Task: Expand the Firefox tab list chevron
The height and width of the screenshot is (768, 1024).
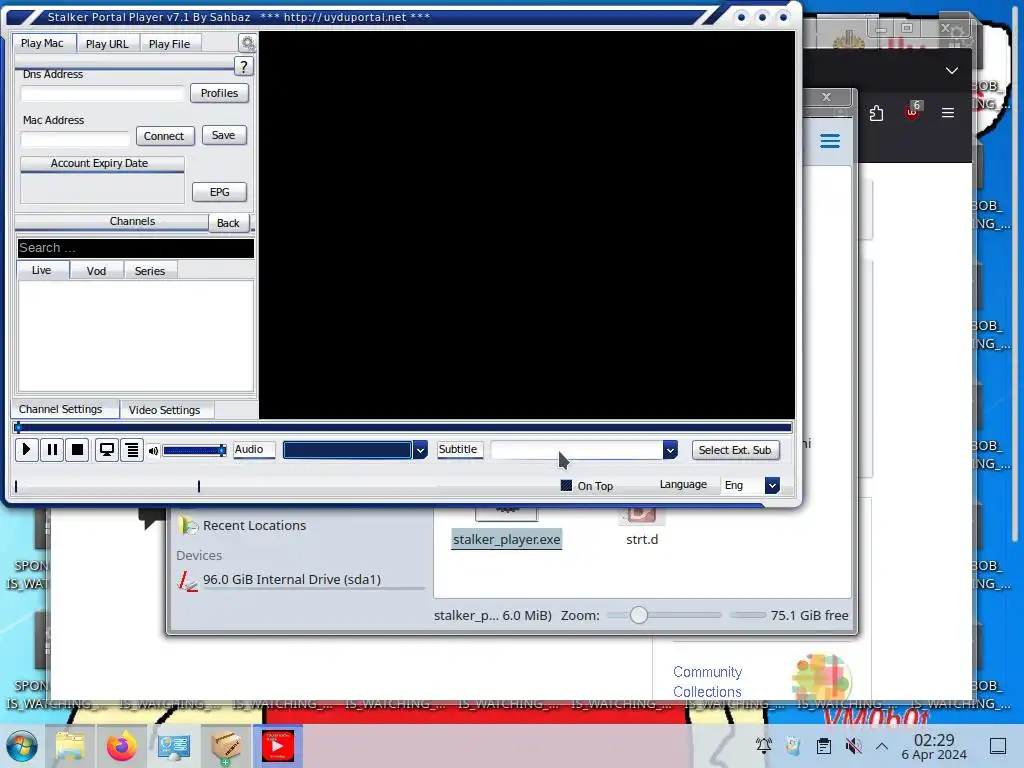Action: (952, 71)
